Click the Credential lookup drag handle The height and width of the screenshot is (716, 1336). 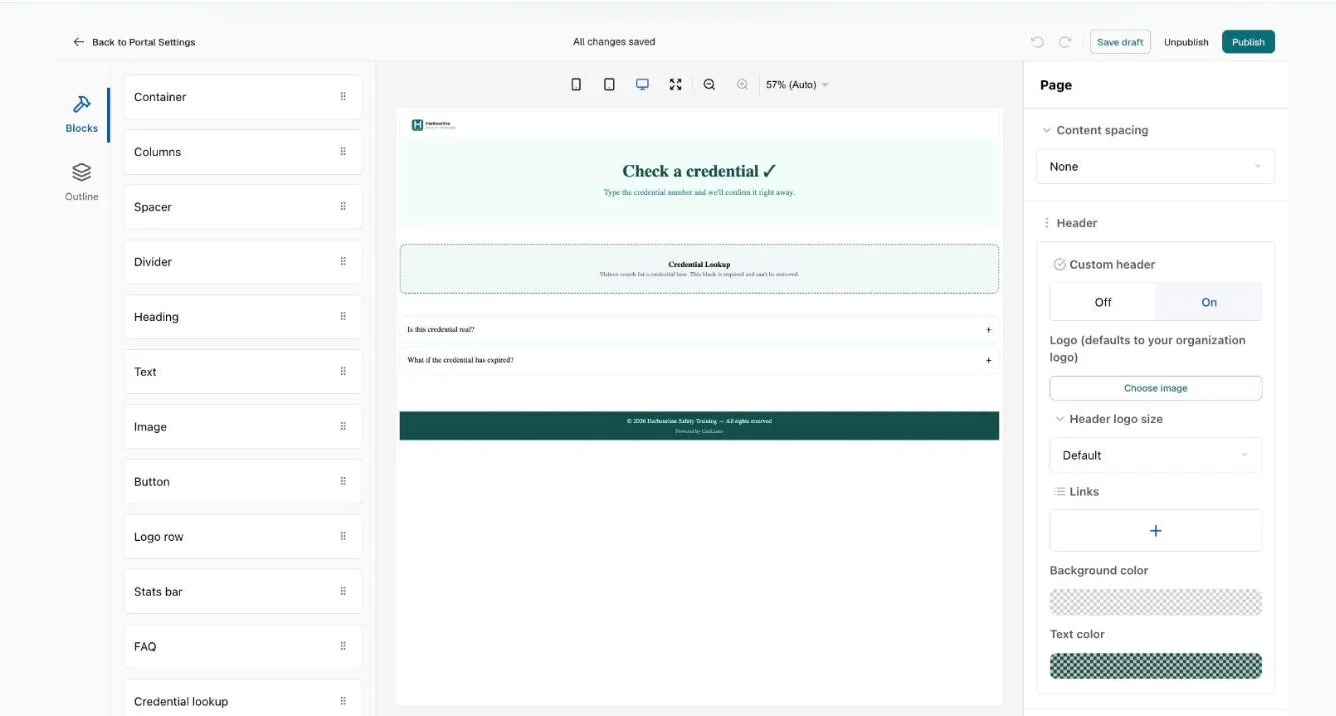343,702
